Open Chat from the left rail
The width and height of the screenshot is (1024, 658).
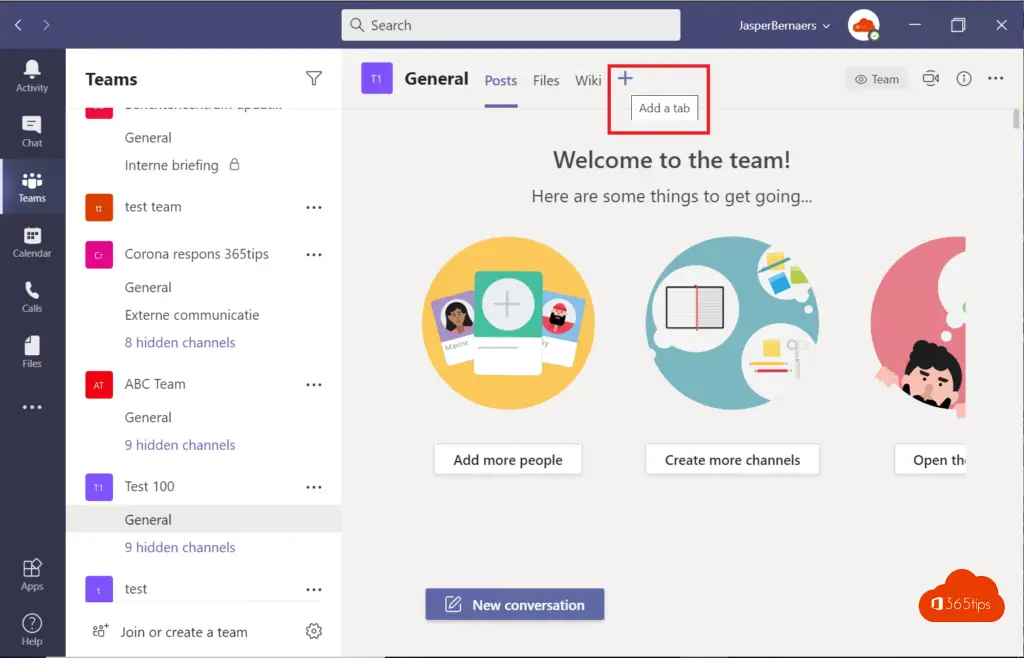pos(32,131)
